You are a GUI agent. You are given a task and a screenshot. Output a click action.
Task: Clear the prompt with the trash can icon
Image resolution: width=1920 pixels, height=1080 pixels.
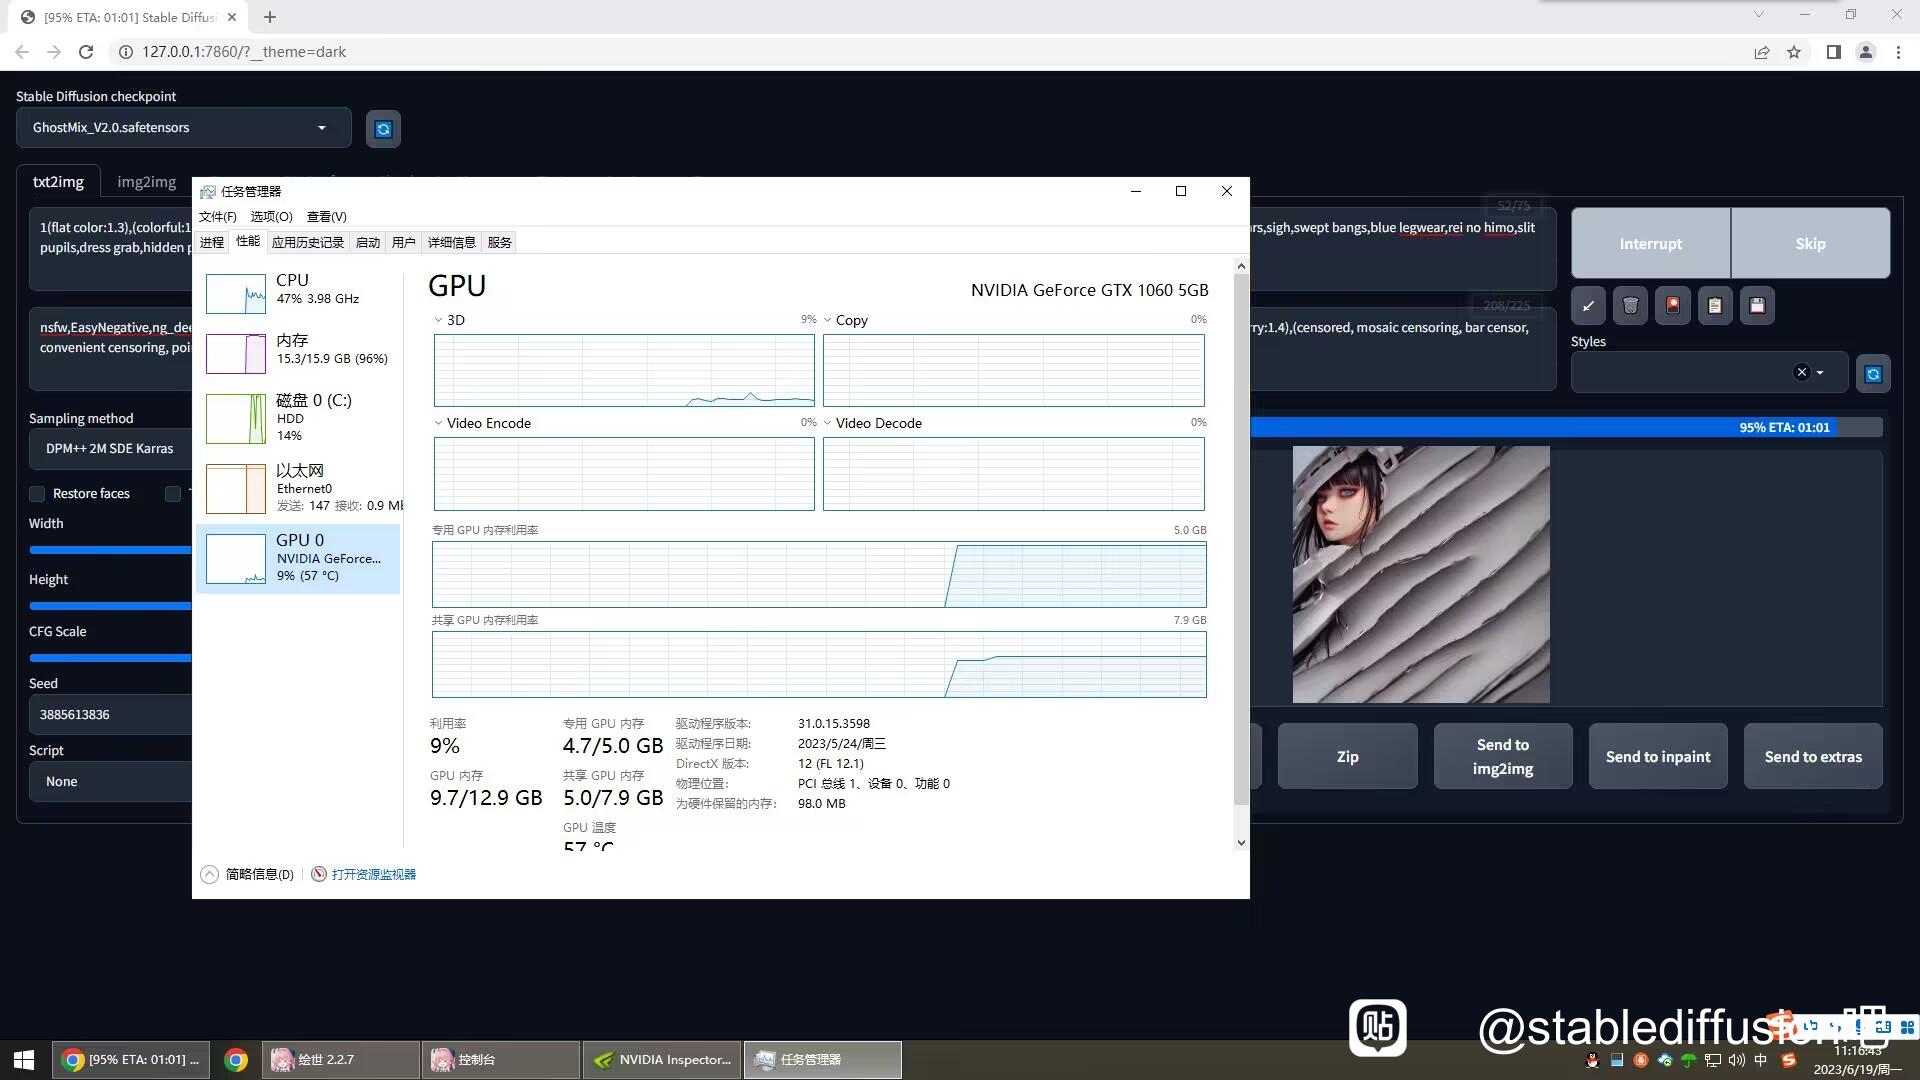1630,306
